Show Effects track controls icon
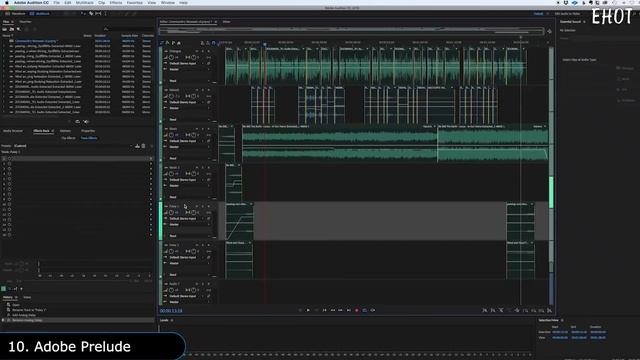The width and height of the screenshot is (640, 360). pos(167,42)
